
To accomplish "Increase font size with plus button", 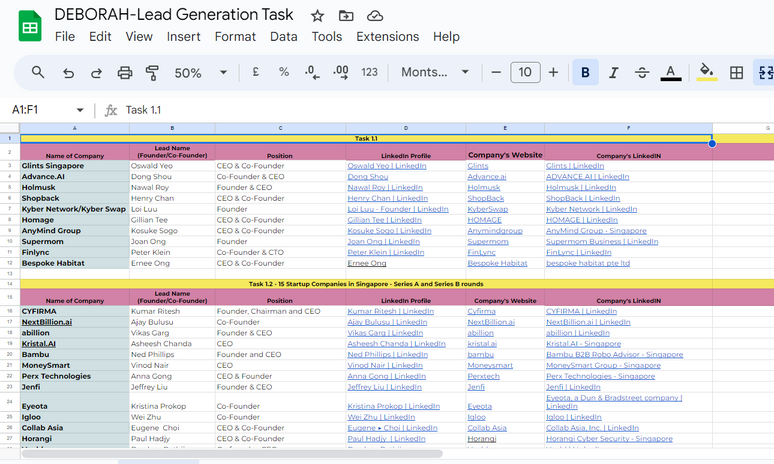I will point(553,73).
